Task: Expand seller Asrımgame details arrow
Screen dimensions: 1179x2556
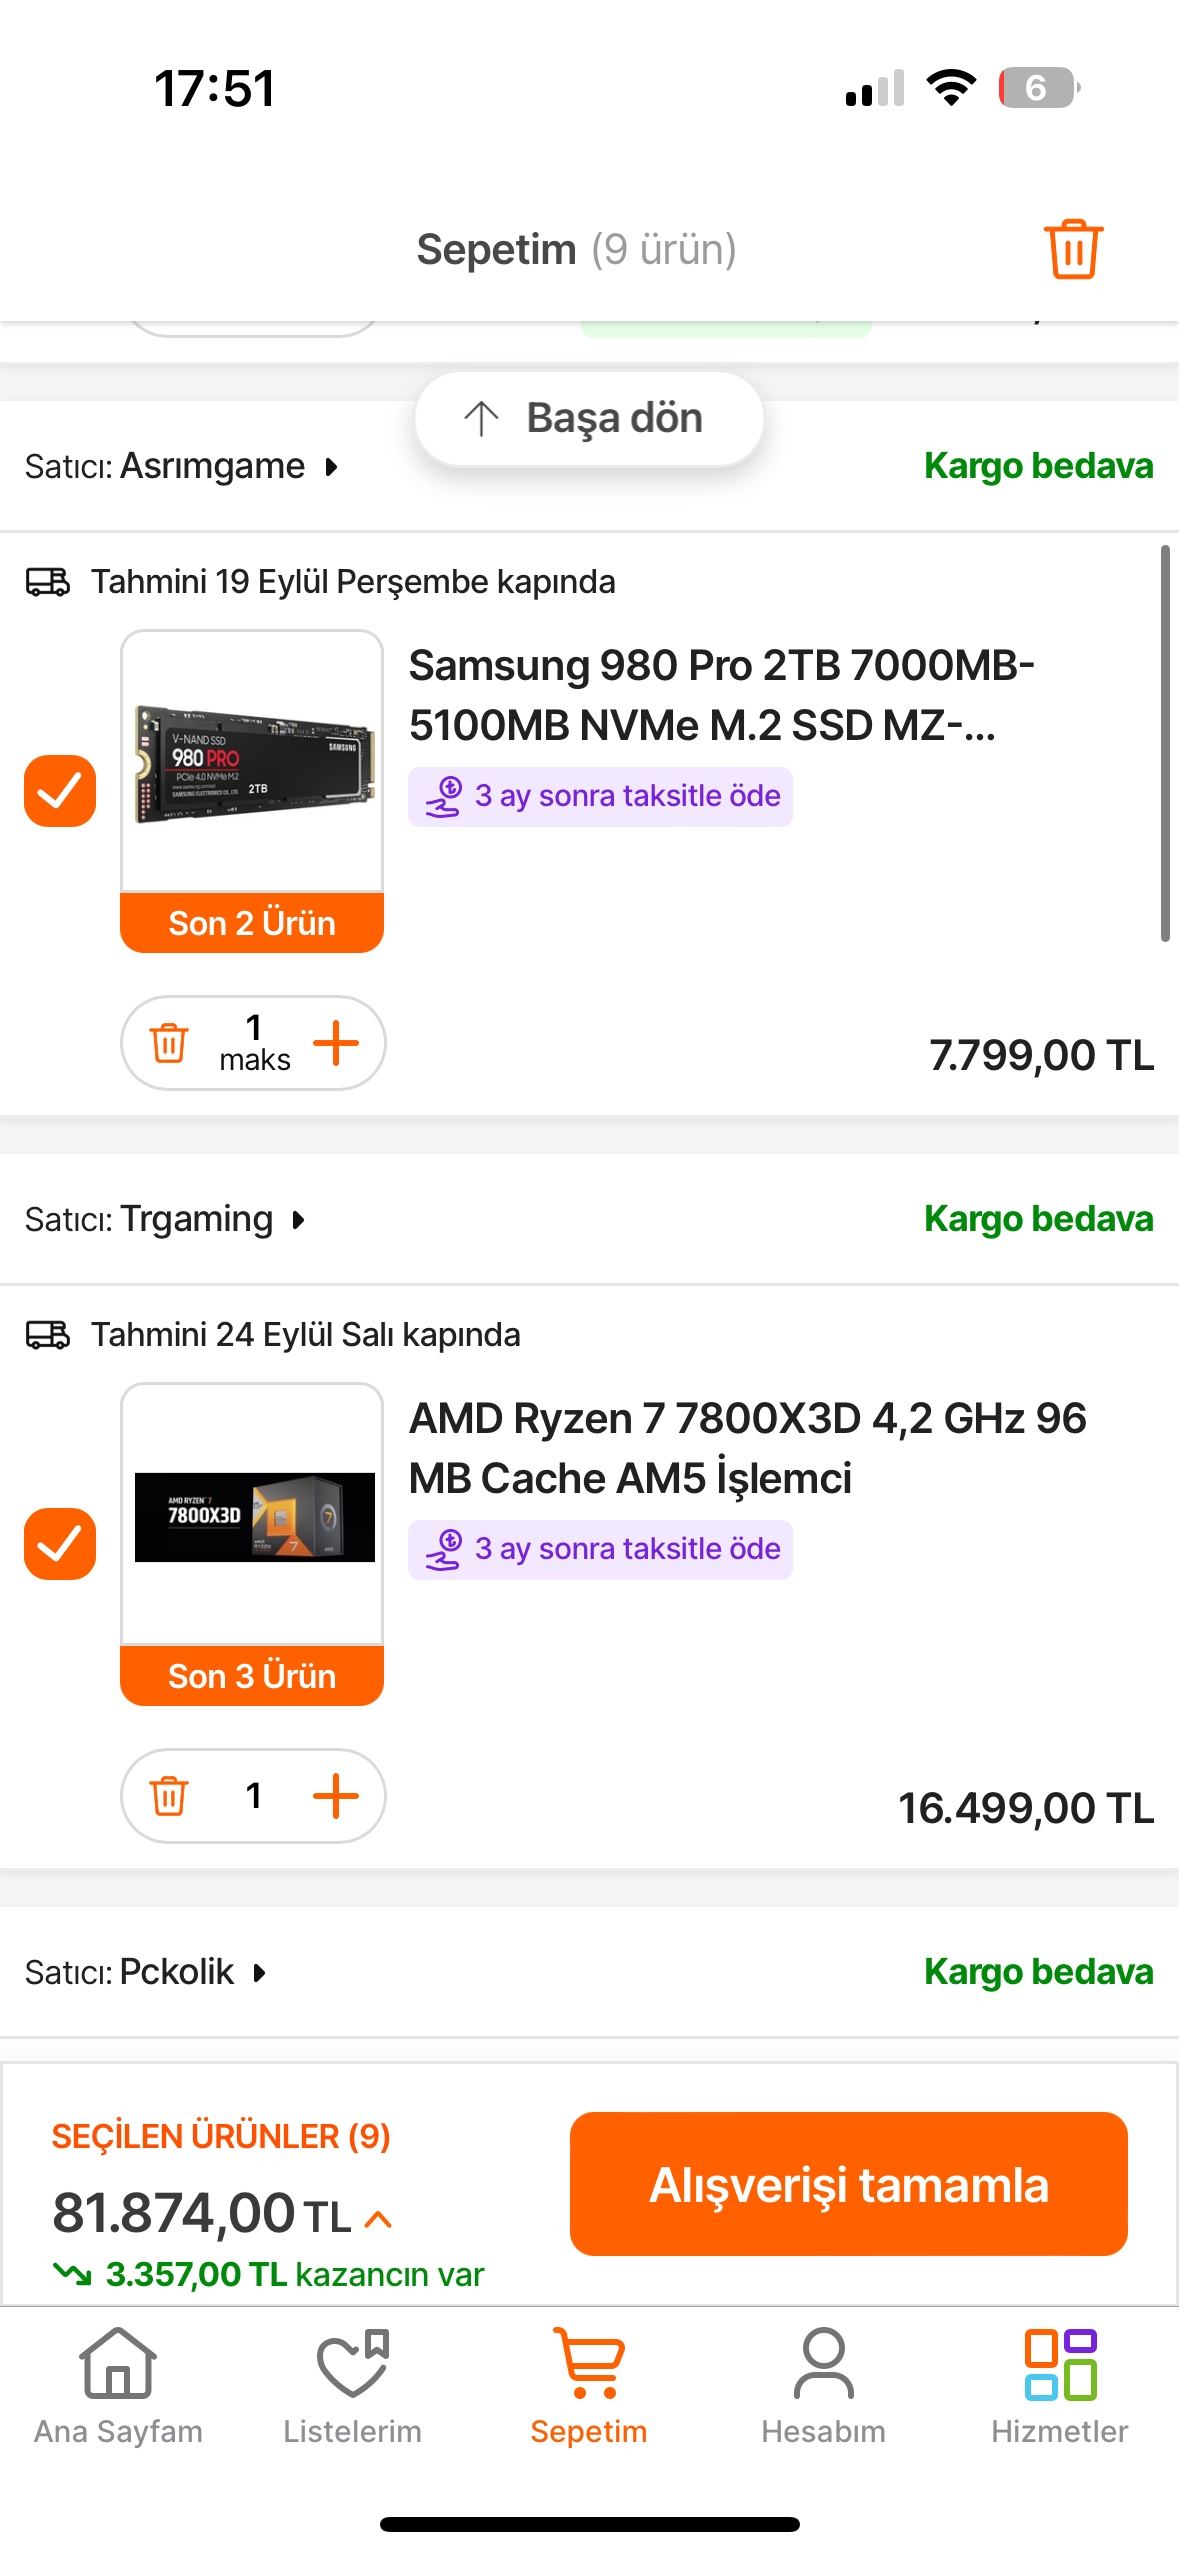Action: pos(332,467)
